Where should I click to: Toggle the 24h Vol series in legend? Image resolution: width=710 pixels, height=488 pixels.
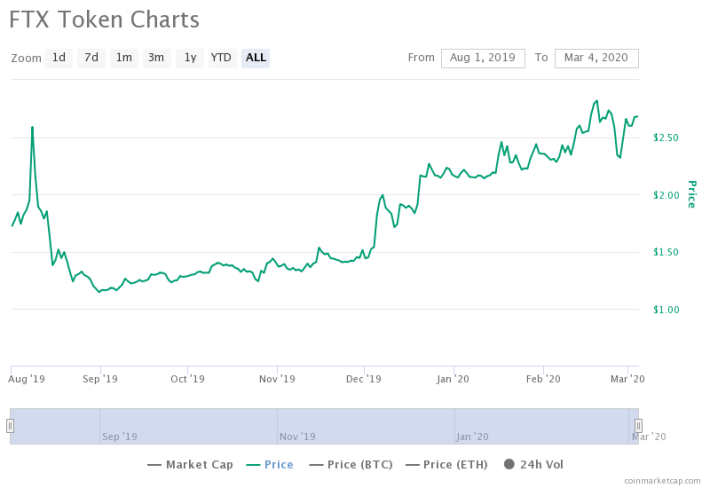pyautogui.click(x=533, y=464)
